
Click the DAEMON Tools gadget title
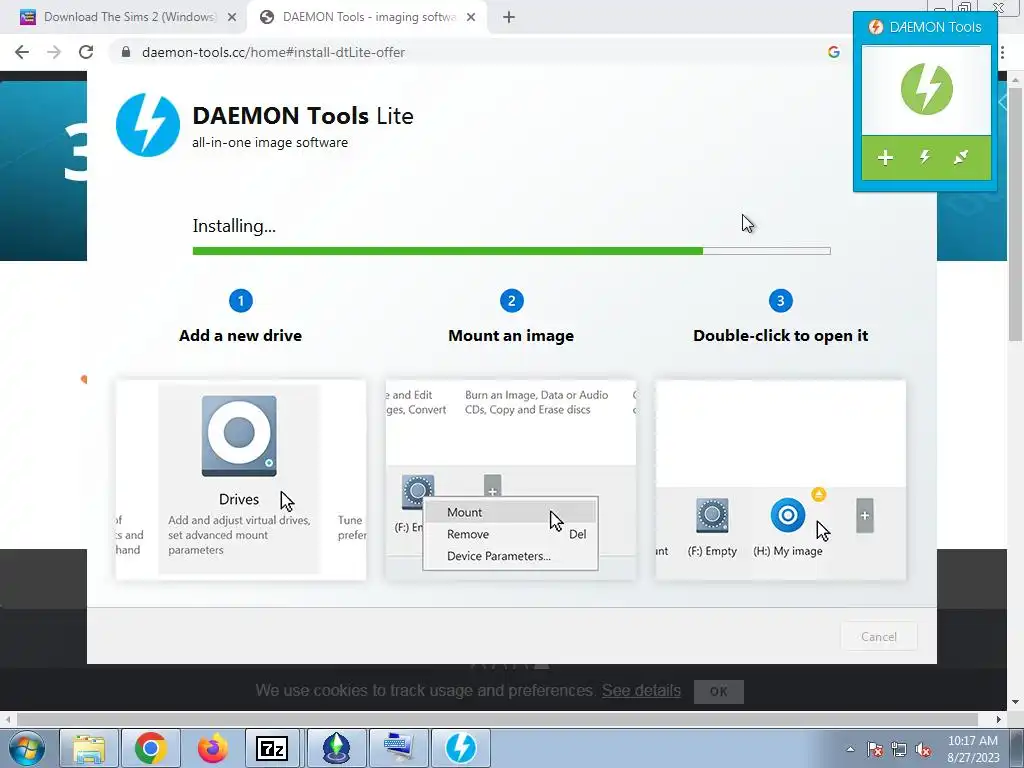click(x=935, y=27)
